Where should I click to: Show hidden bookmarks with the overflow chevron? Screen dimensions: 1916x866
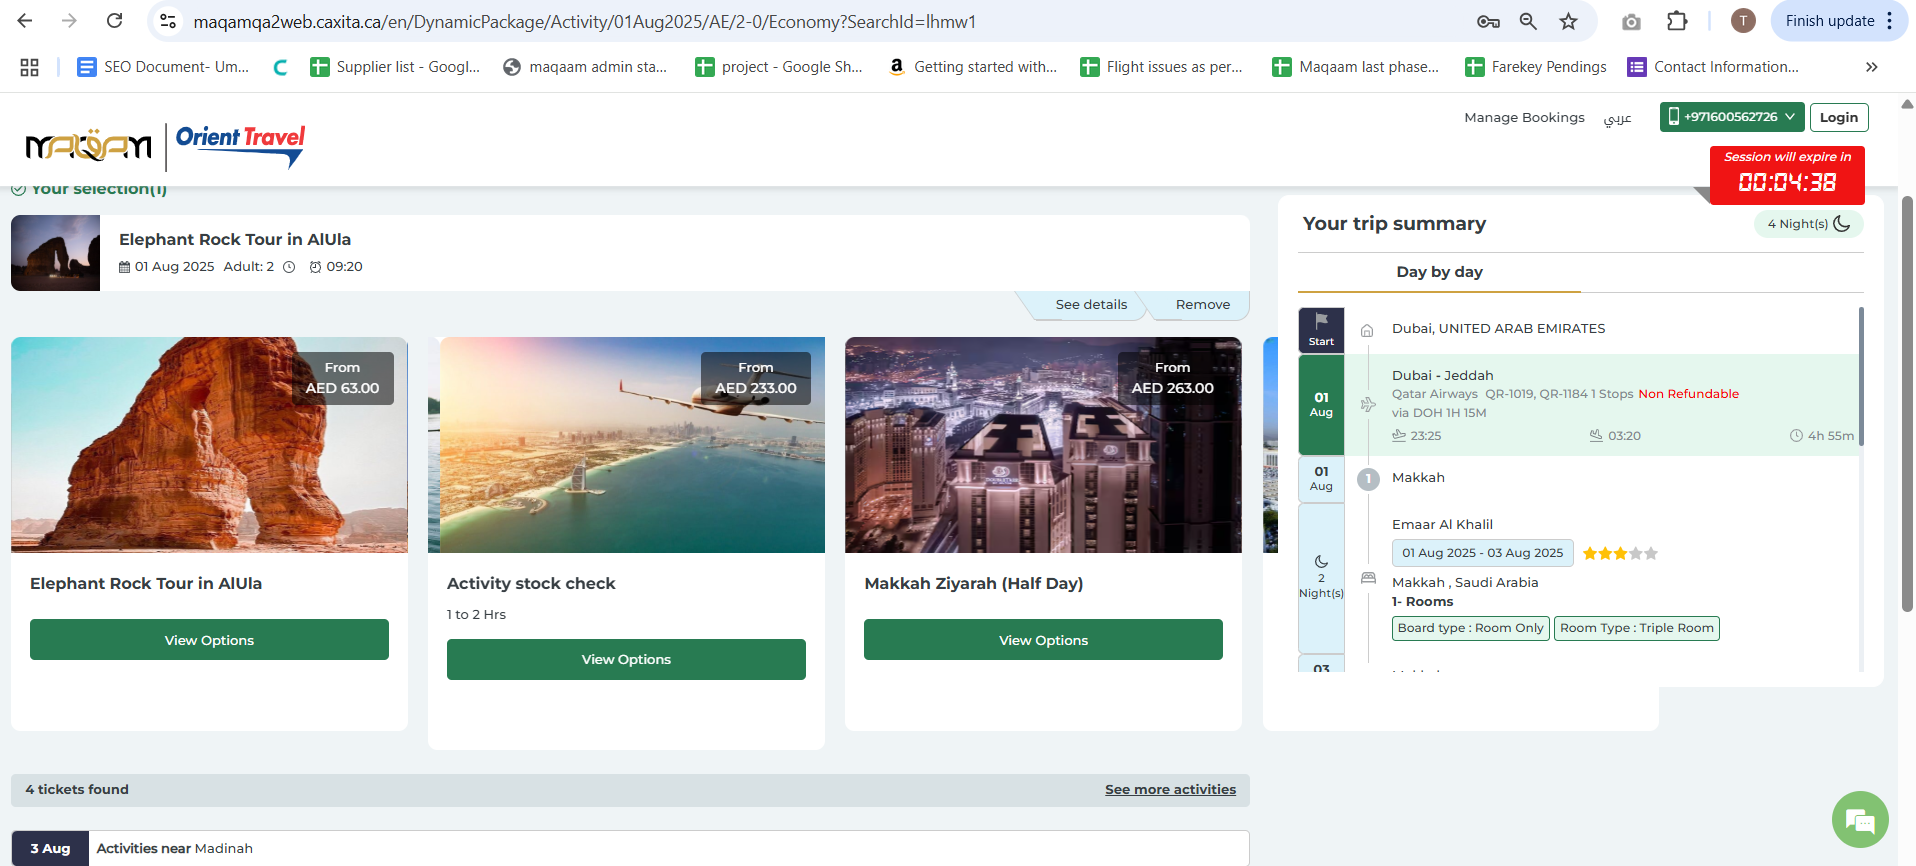1871,67
